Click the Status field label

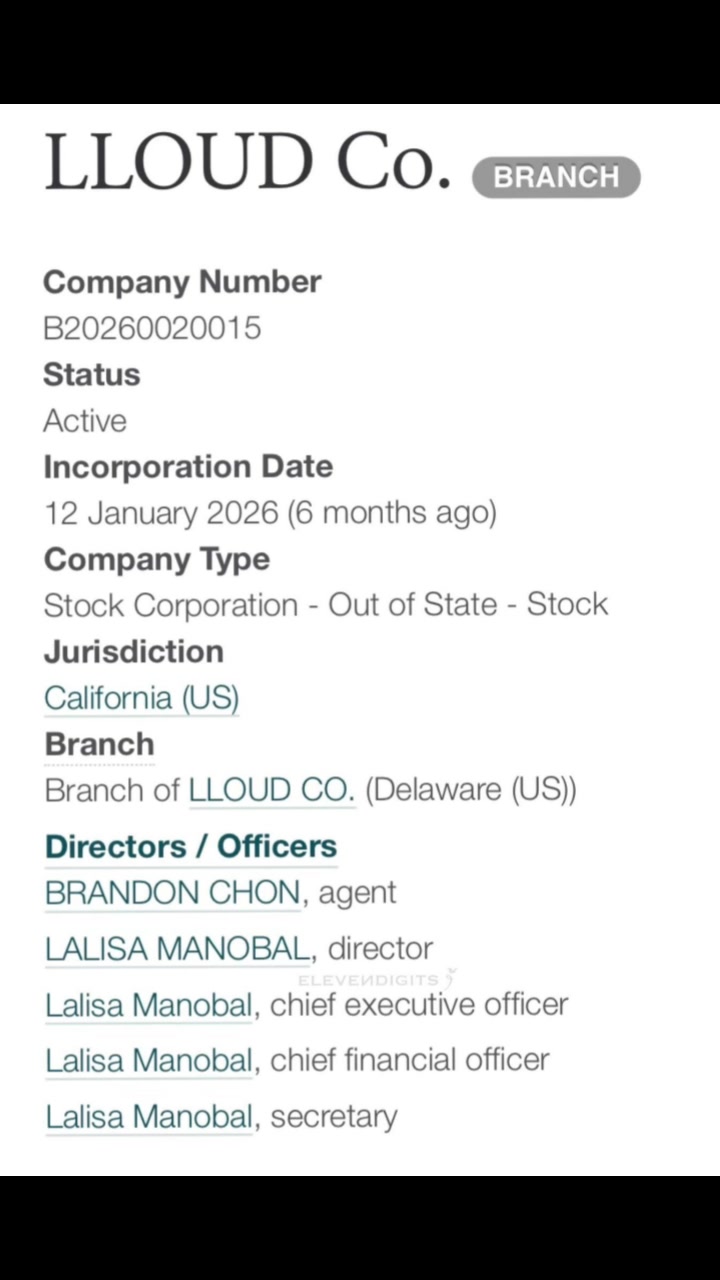pos(92,375)
